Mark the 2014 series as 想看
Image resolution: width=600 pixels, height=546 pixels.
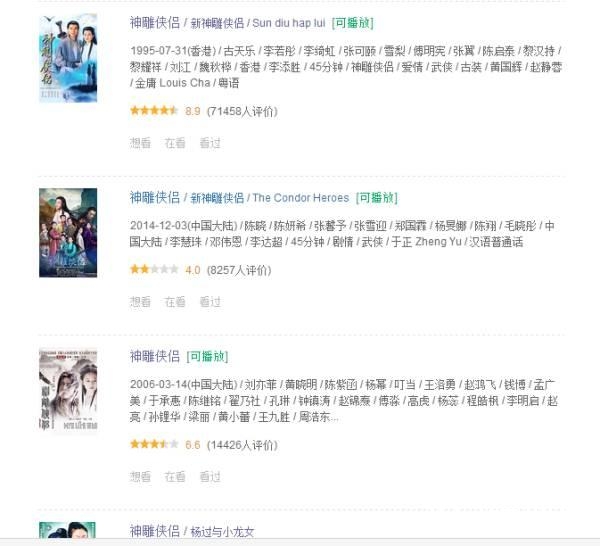pyautogui.click(x=140, y=302)
